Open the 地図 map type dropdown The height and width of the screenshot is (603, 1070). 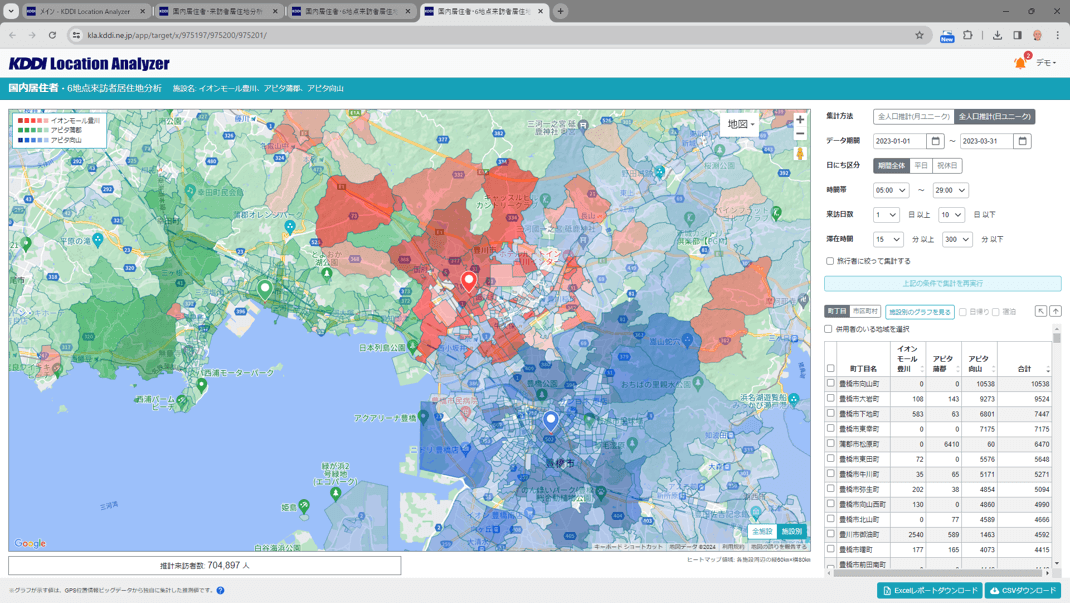(x=740, y=124)
